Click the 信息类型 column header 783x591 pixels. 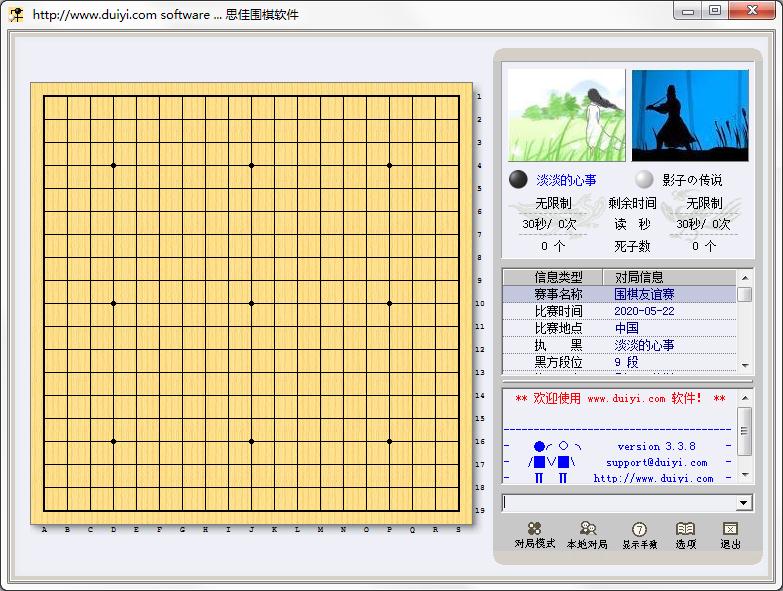pos(558,277)
